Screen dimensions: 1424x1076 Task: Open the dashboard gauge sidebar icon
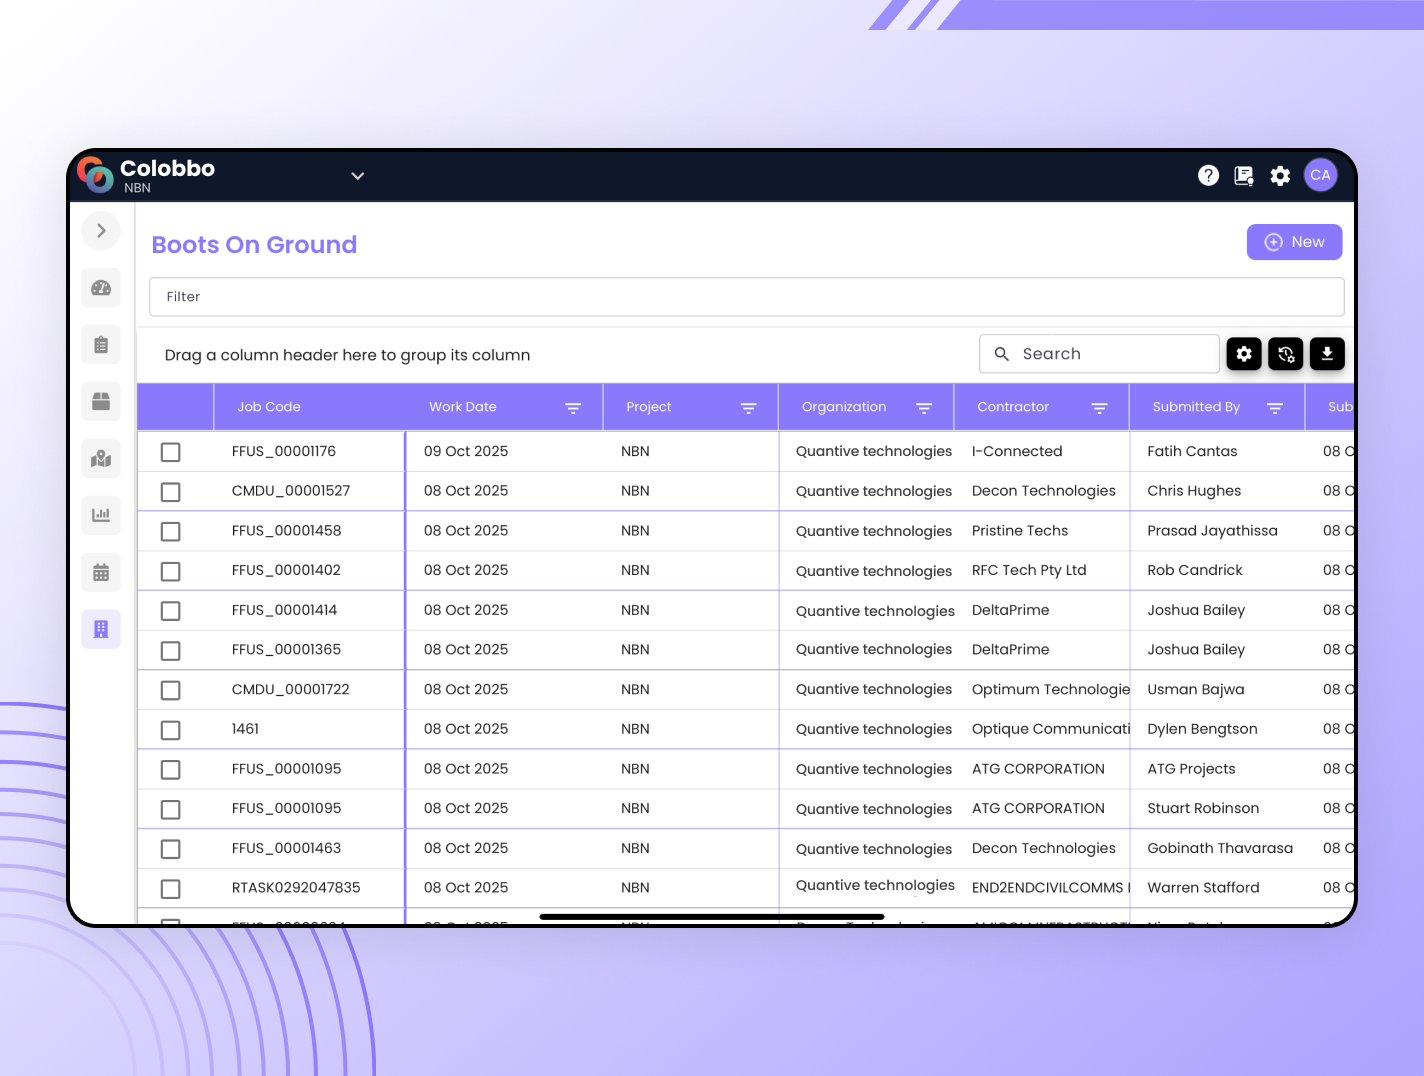click(x=101, y=288)
